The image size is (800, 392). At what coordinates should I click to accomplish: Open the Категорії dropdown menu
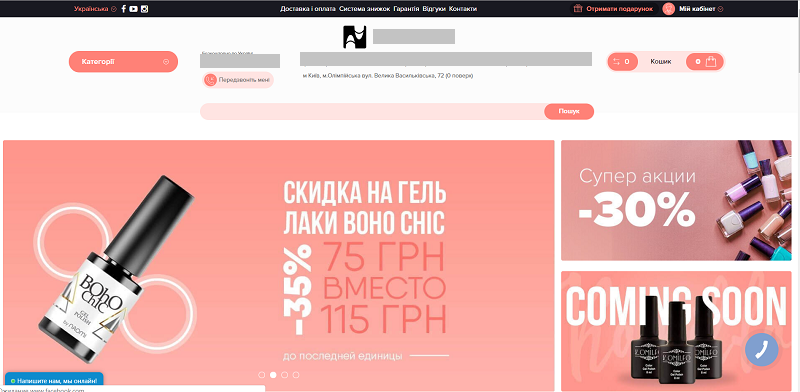[x=123, y=62]
